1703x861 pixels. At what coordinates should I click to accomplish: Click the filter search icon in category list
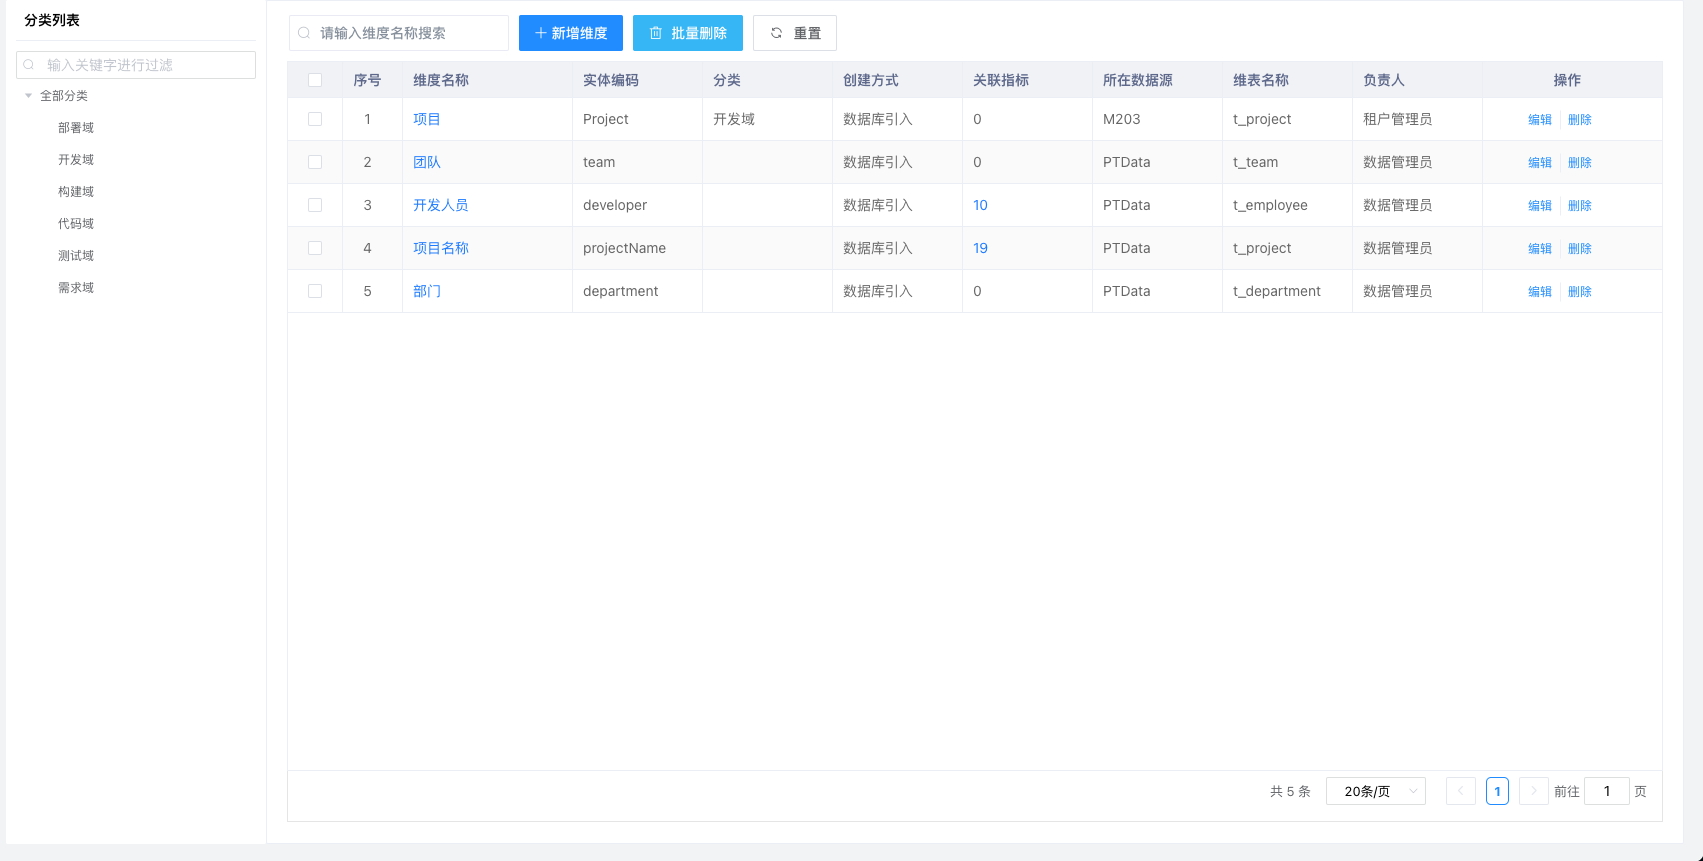[29, 65]
